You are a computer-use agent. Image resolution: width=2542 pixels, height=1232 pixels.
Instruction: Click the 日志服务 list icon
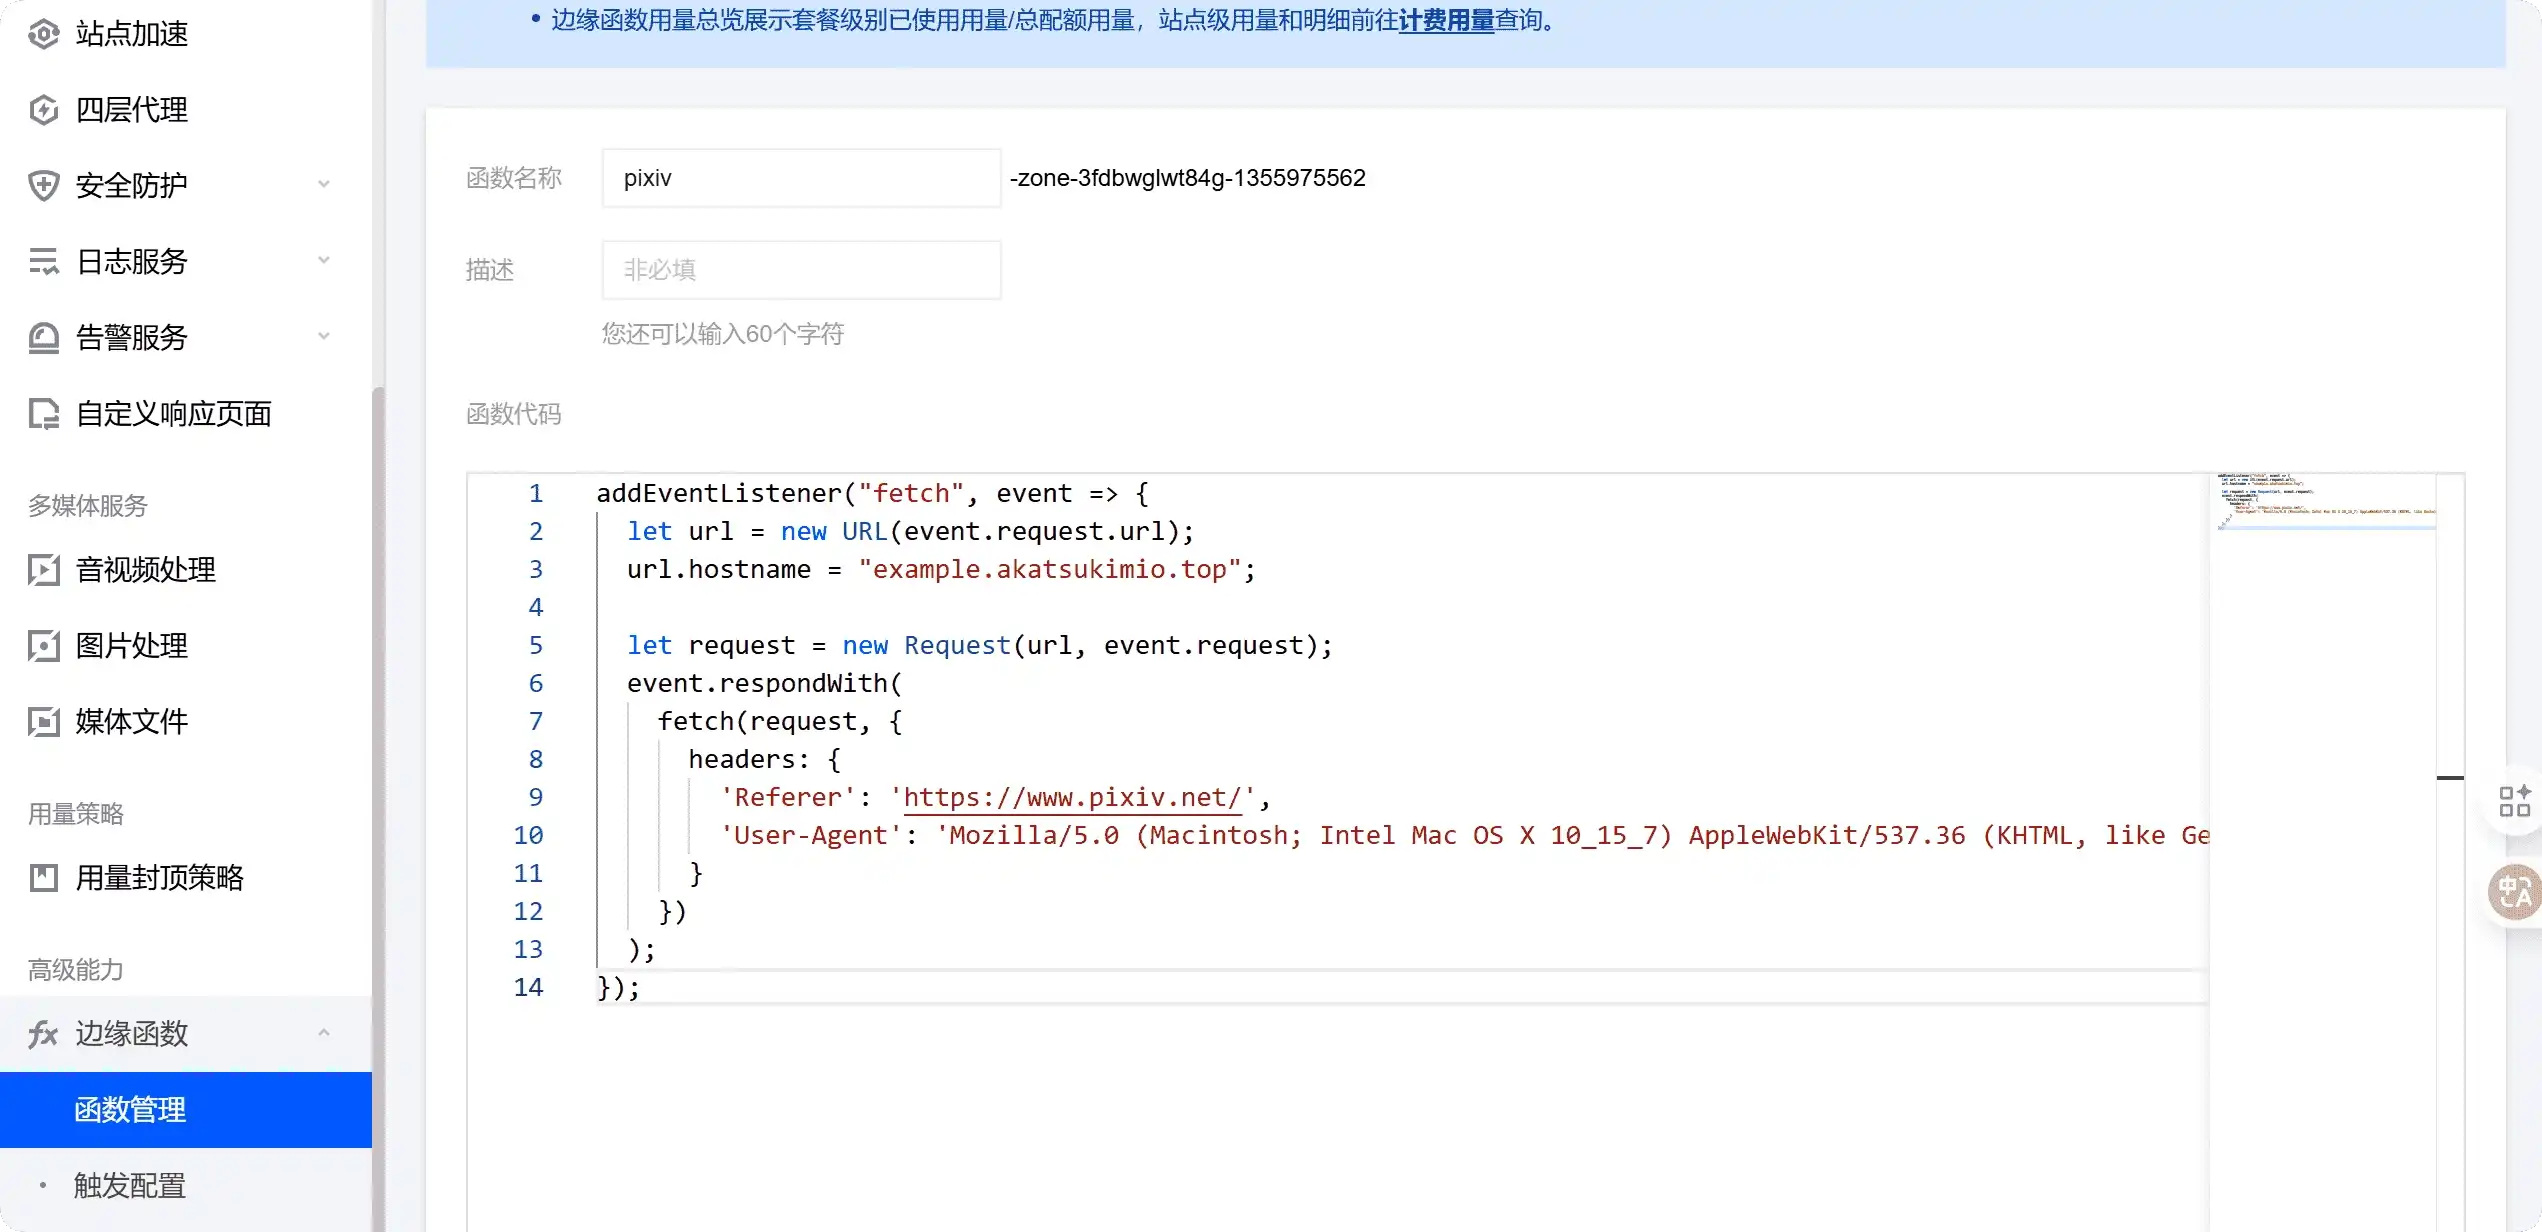44,262
